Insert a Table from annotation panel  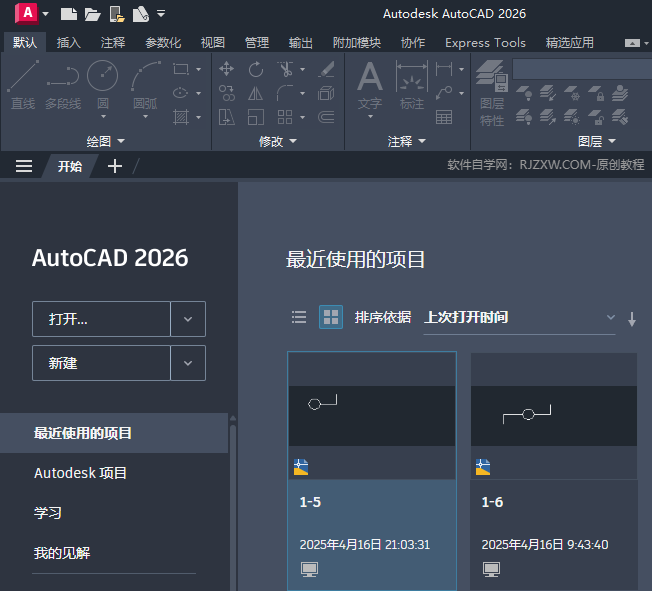tap(444, 117)
